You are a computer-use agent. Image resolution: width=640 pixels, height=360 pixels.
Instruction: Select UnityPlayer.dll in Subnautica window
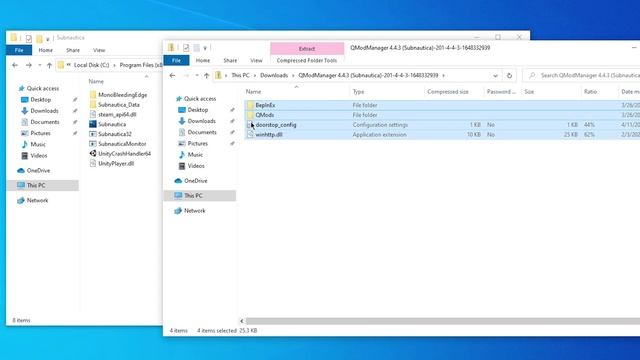click(116, 164)
